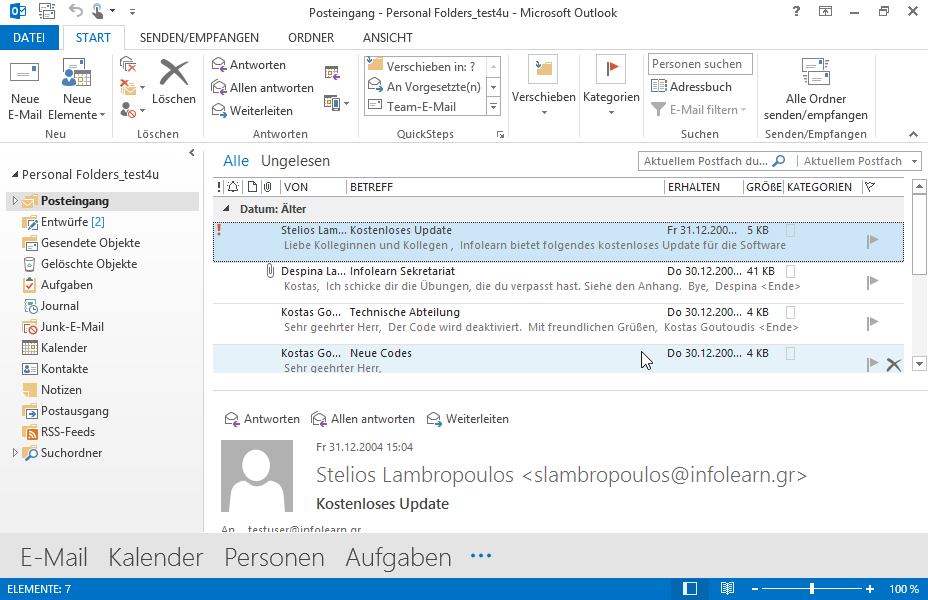This screenshot has height=600, width=928.
Task: Open the Adressbuch
Action: tap(691, 86)
